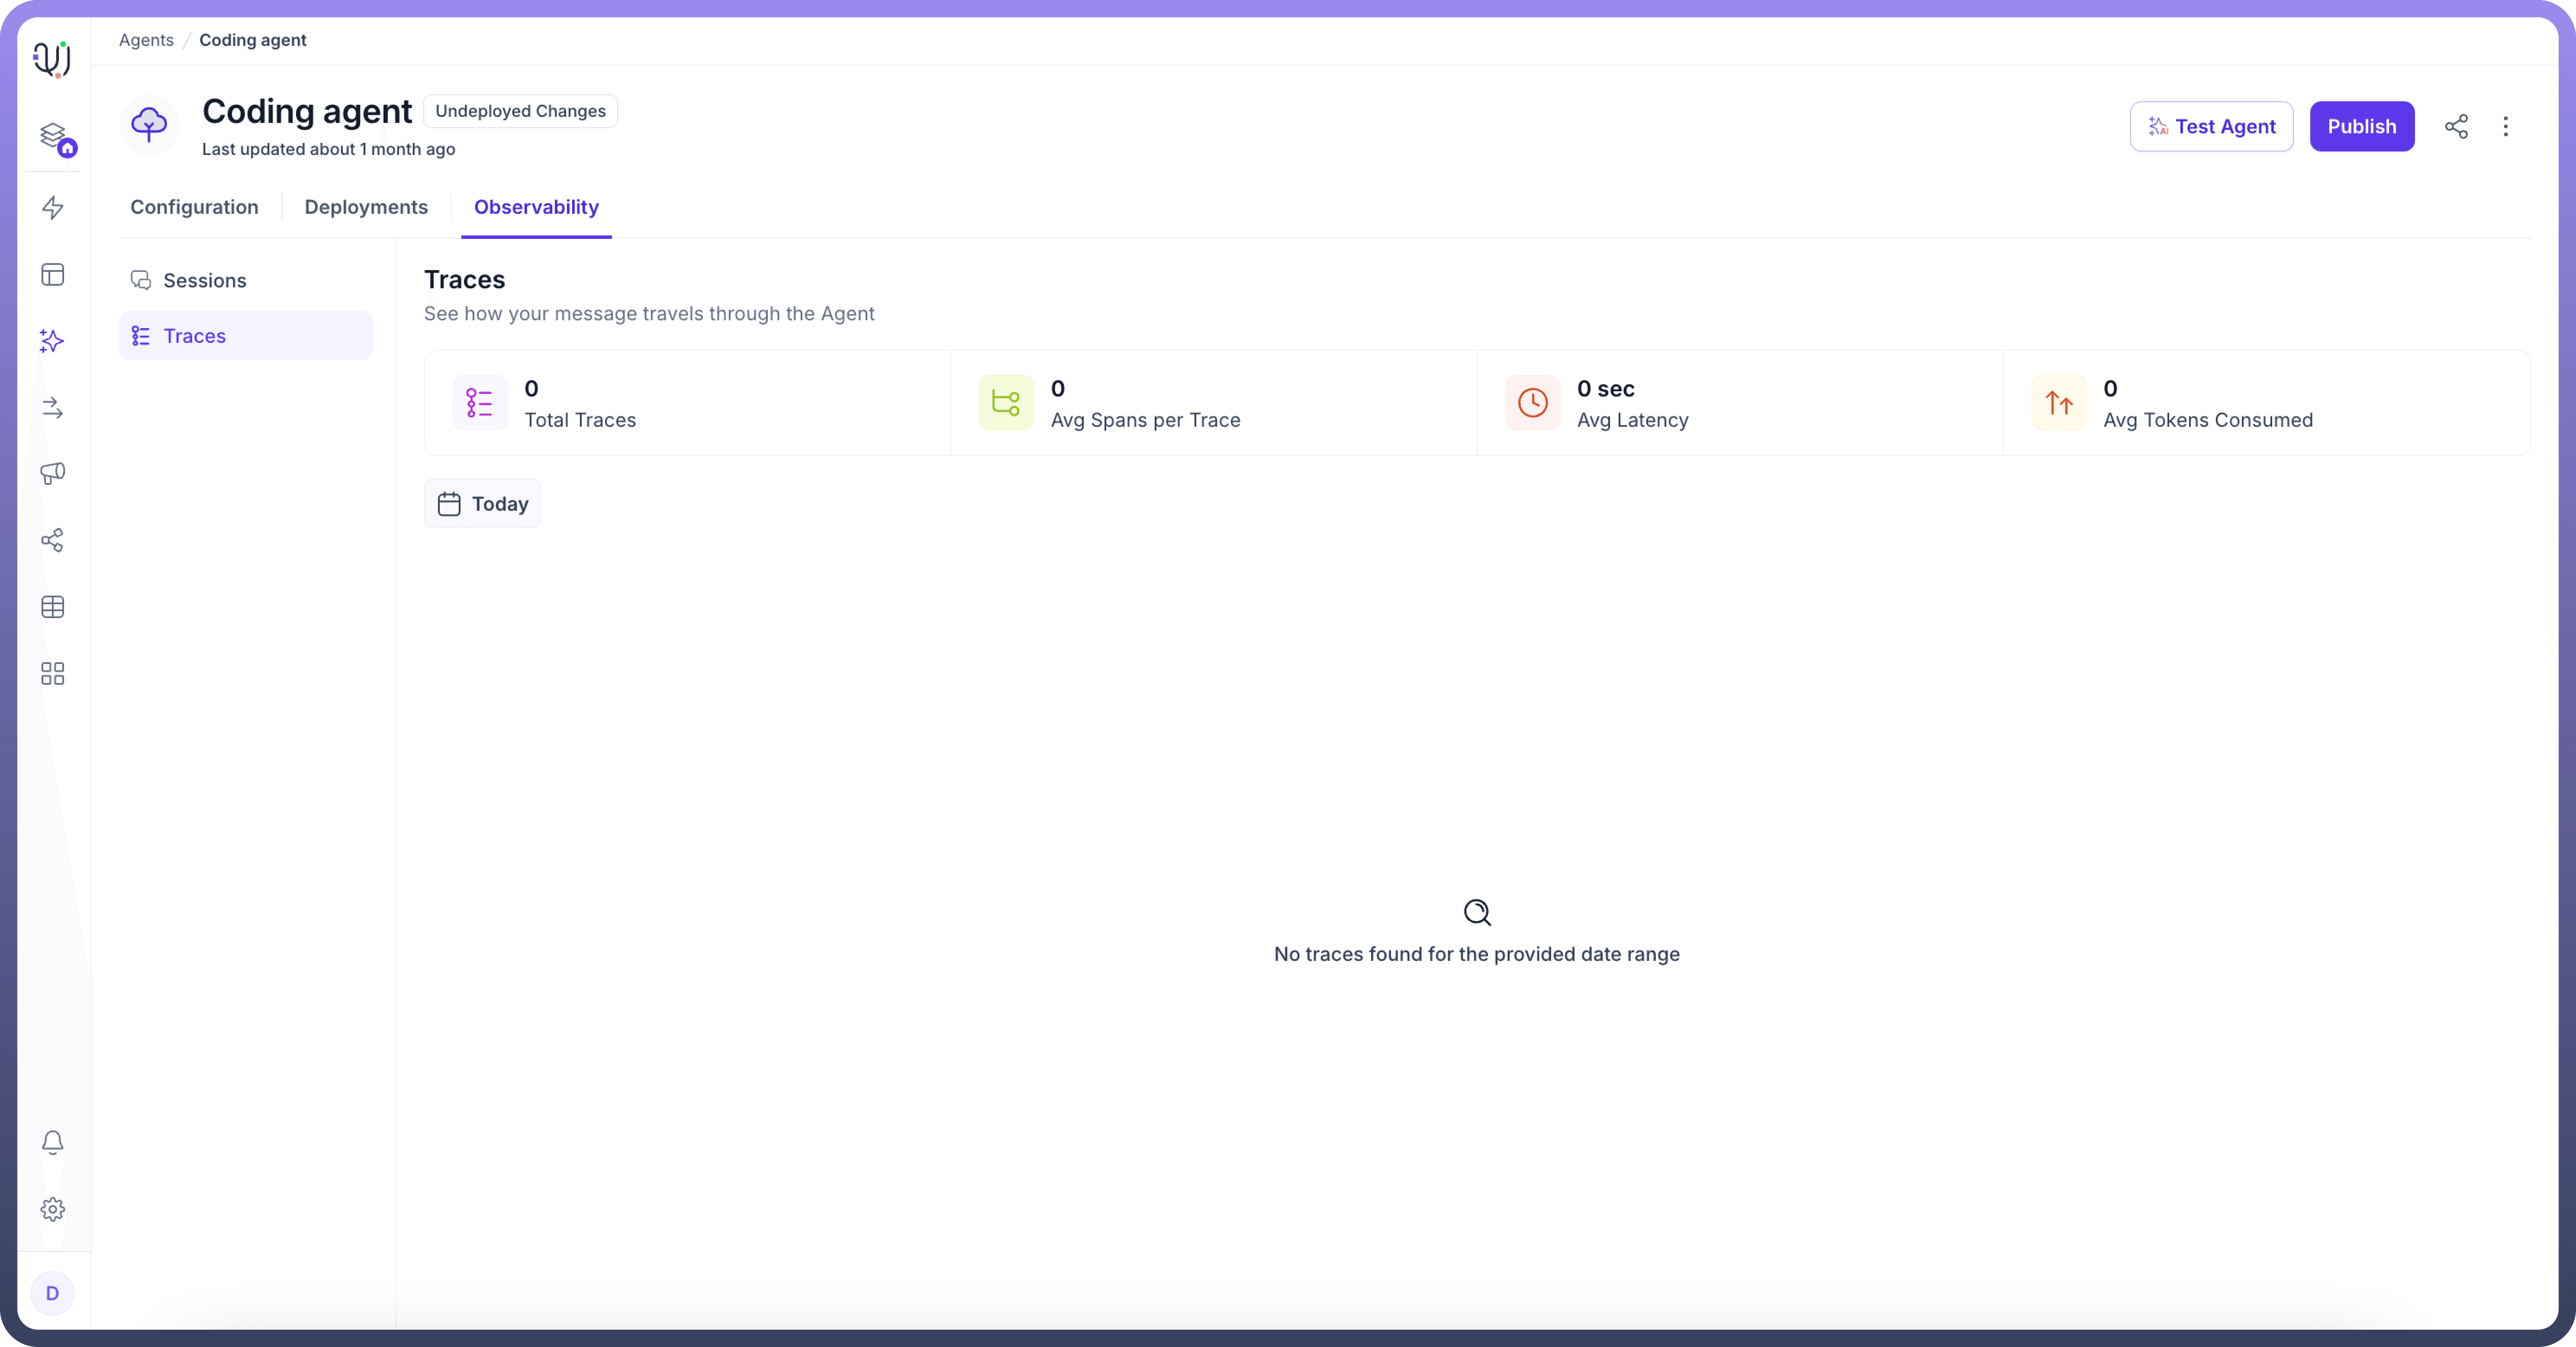Select Sessions in the observability sidebar

(x=205, y=281)
